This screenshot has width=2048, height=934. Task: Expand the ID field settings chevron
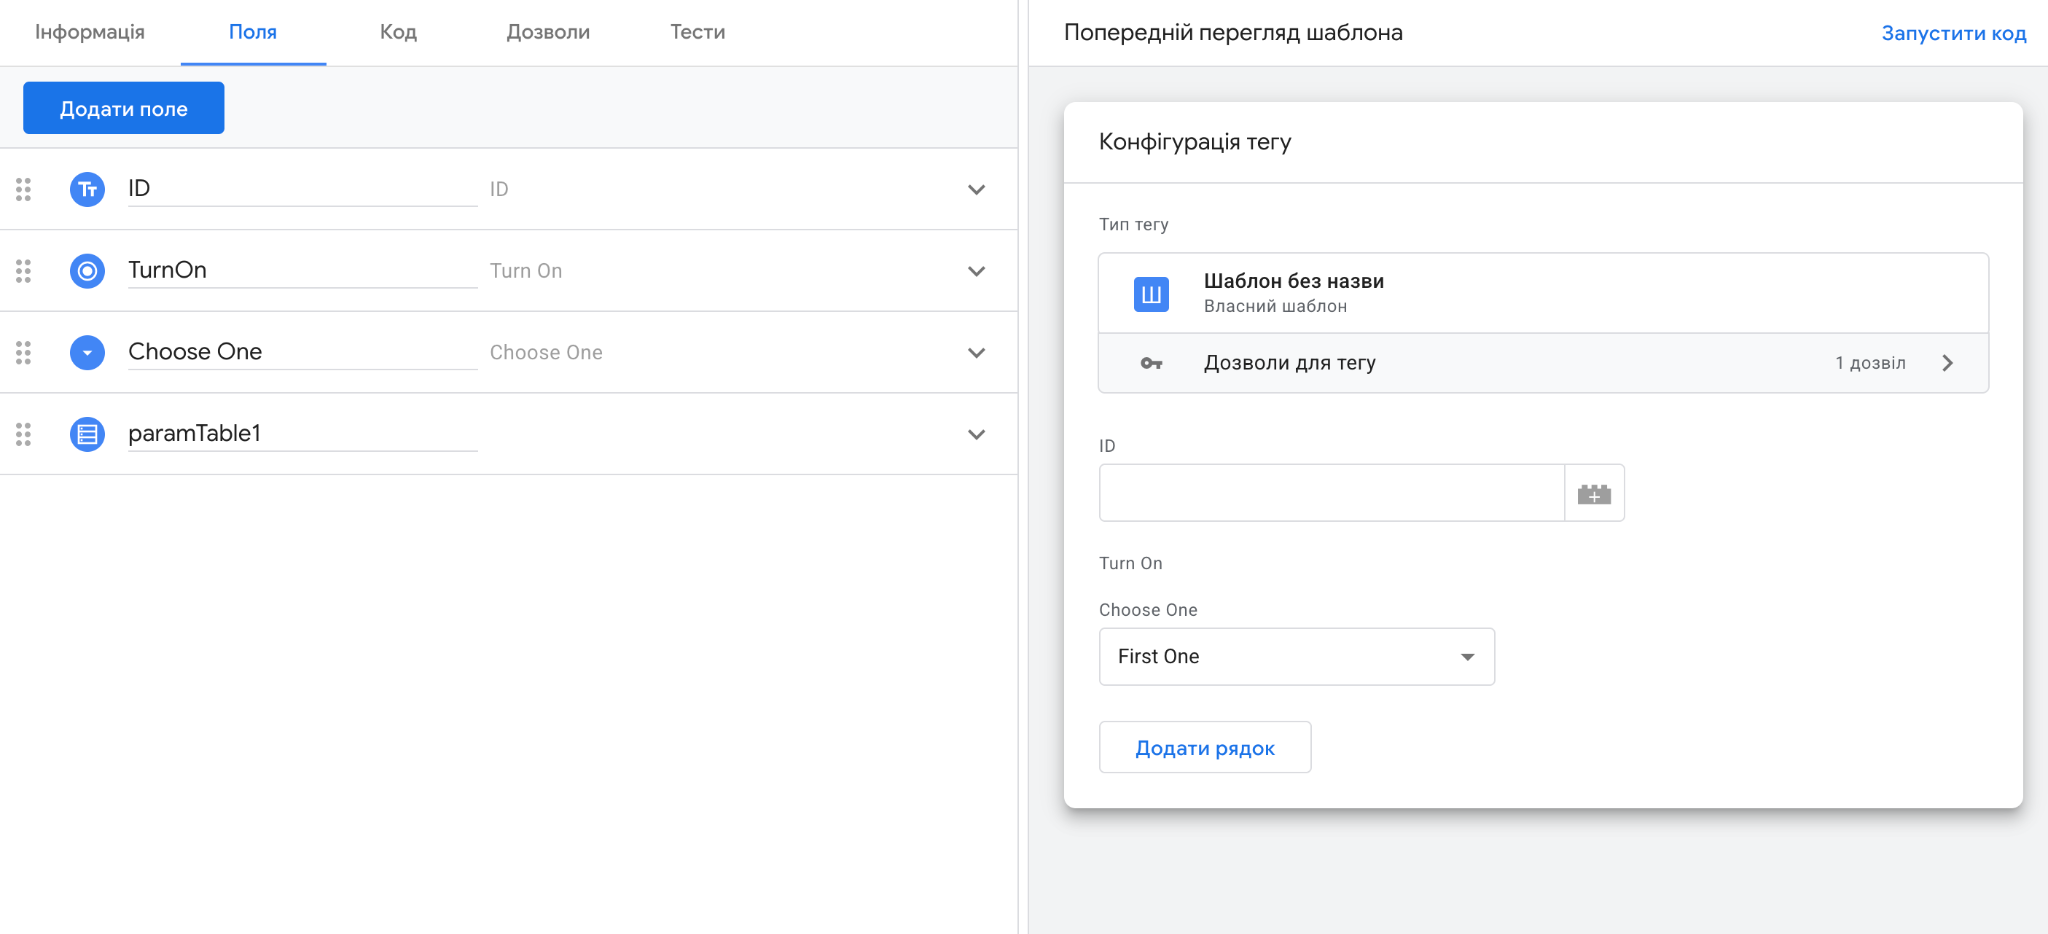click(977, 188)
